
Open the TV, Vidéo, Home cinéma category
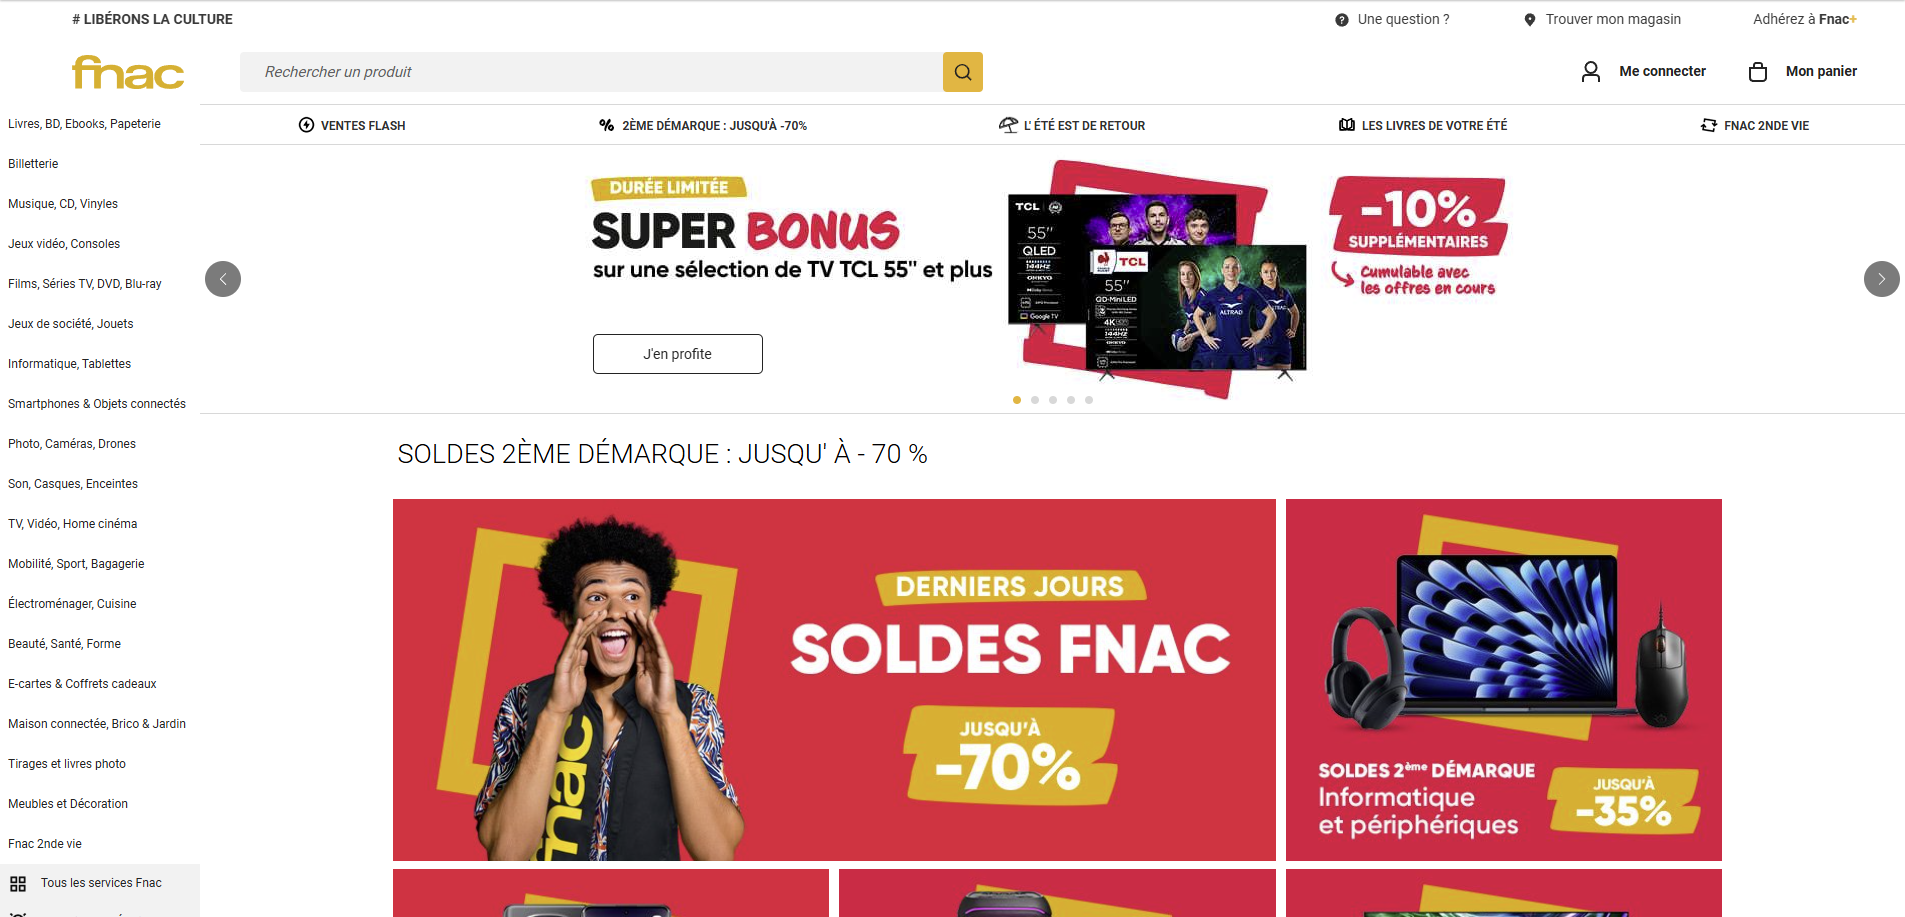(x=72, y=524)
